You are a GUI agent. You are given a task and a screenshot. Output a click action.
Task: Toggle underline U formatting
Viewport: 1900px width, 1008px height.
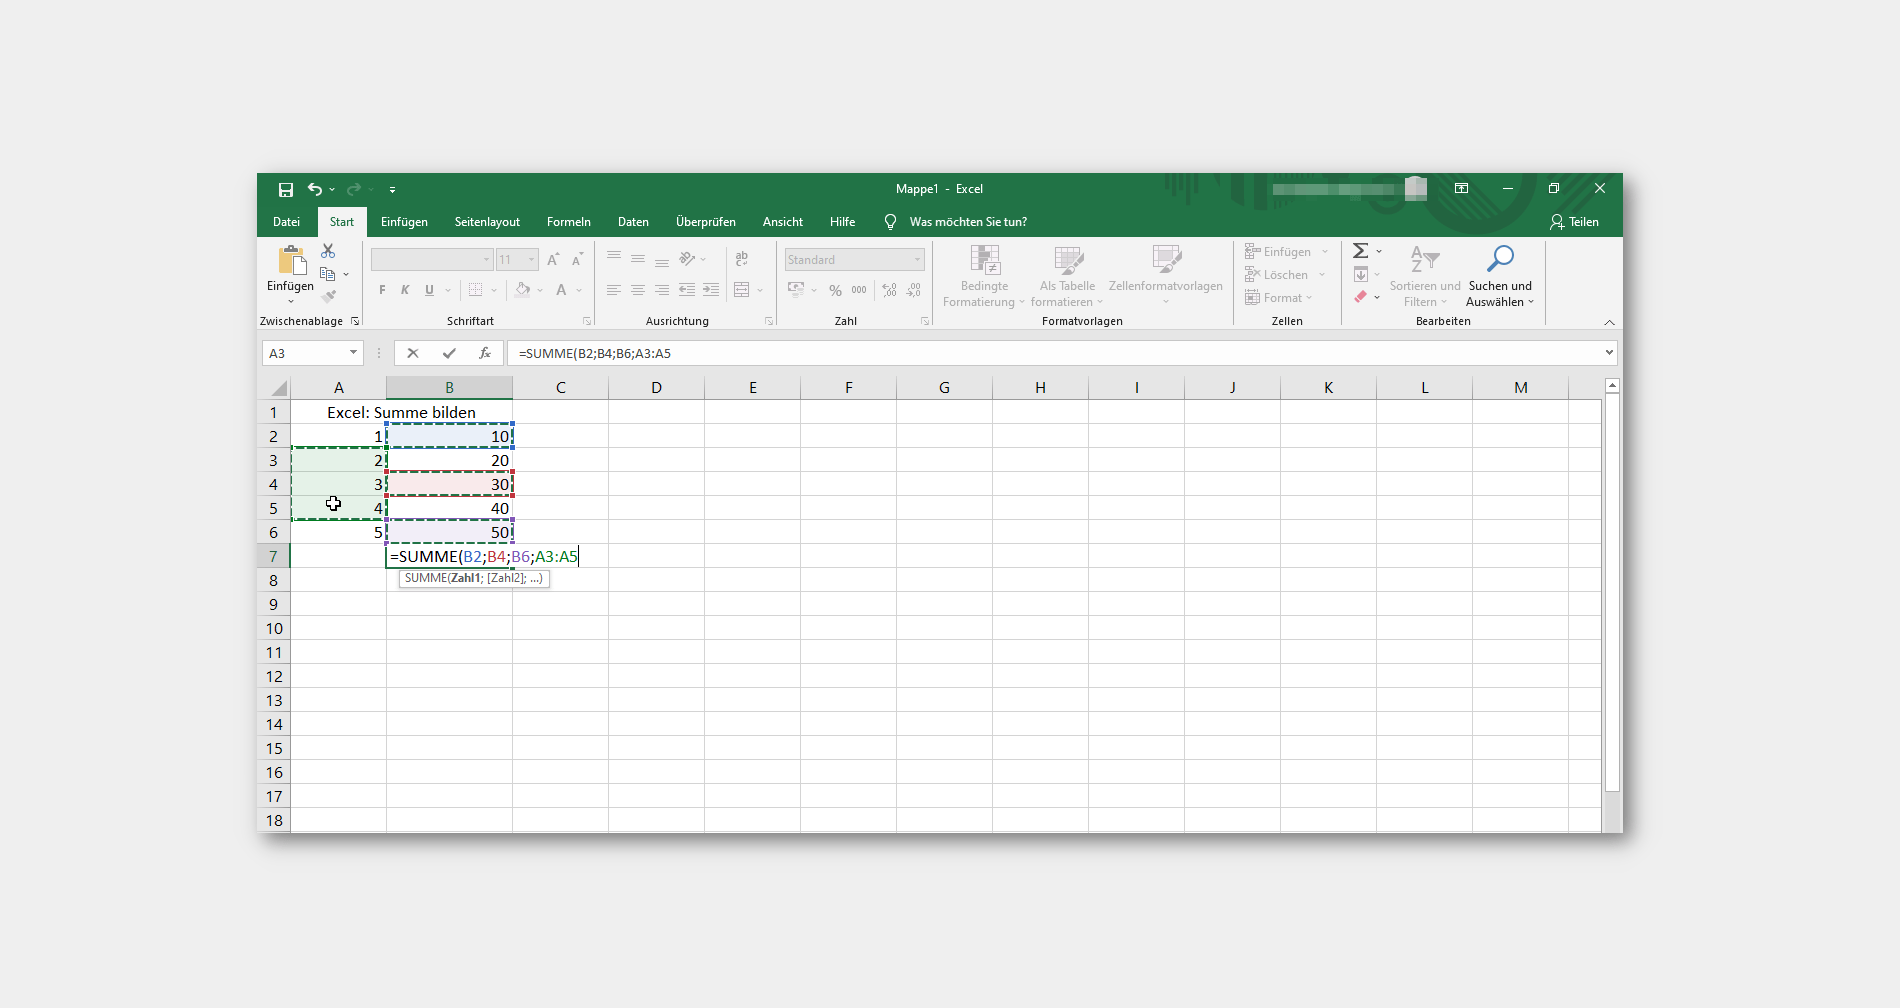tap(429, 290)
